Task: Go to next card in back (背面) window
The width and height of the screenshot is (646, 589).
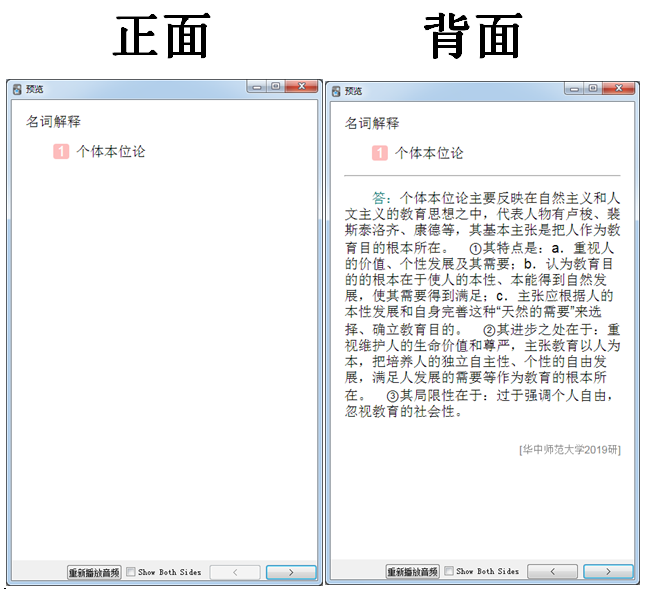Action: click(608, 571)
